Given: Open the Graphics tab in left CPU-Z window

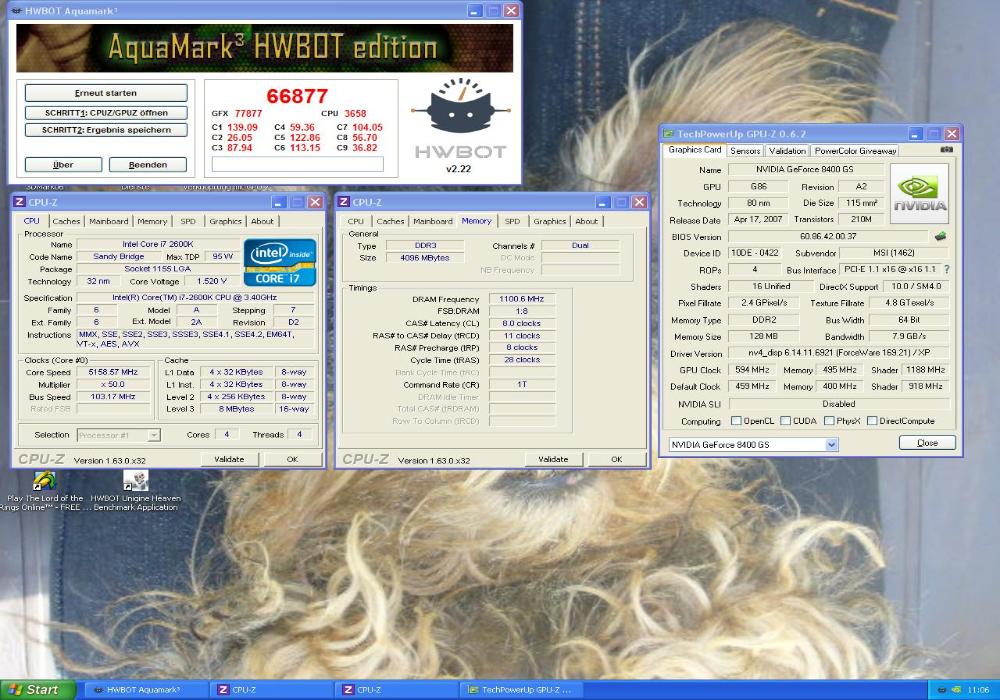Looking at the screenshot, I should (225, 221).
